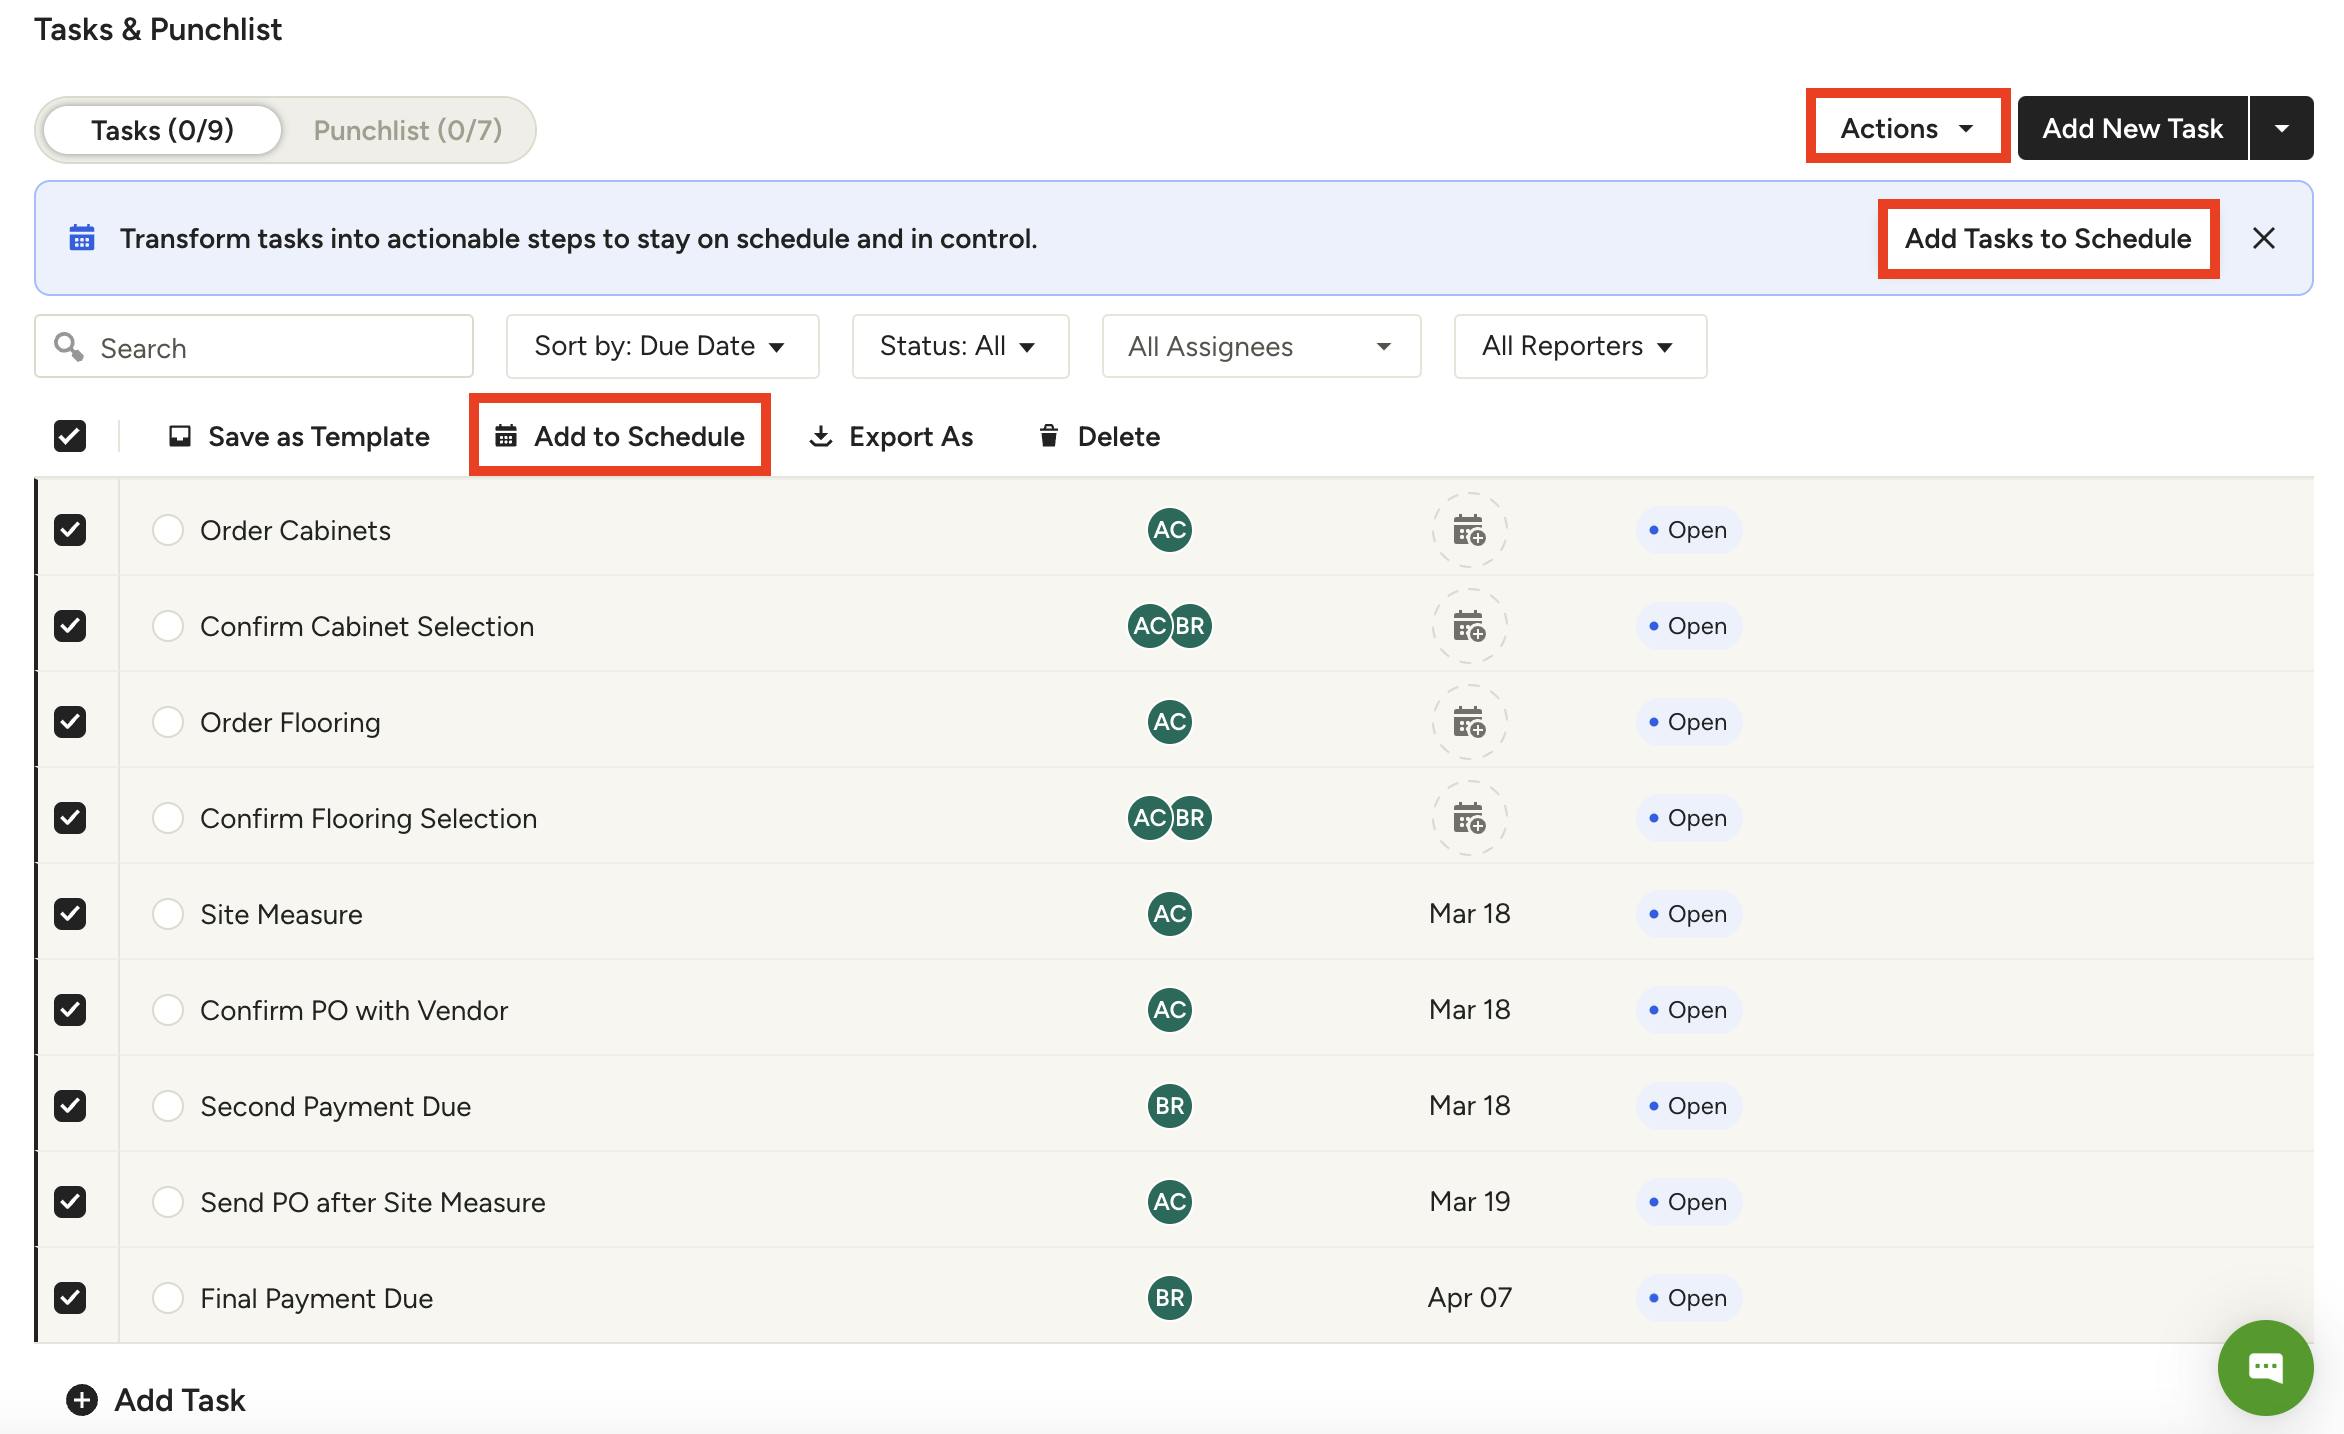This screenshot has width=2344, height=1434.
Task: Set due date icon for Order Flooring
Action: point(1469,722)
